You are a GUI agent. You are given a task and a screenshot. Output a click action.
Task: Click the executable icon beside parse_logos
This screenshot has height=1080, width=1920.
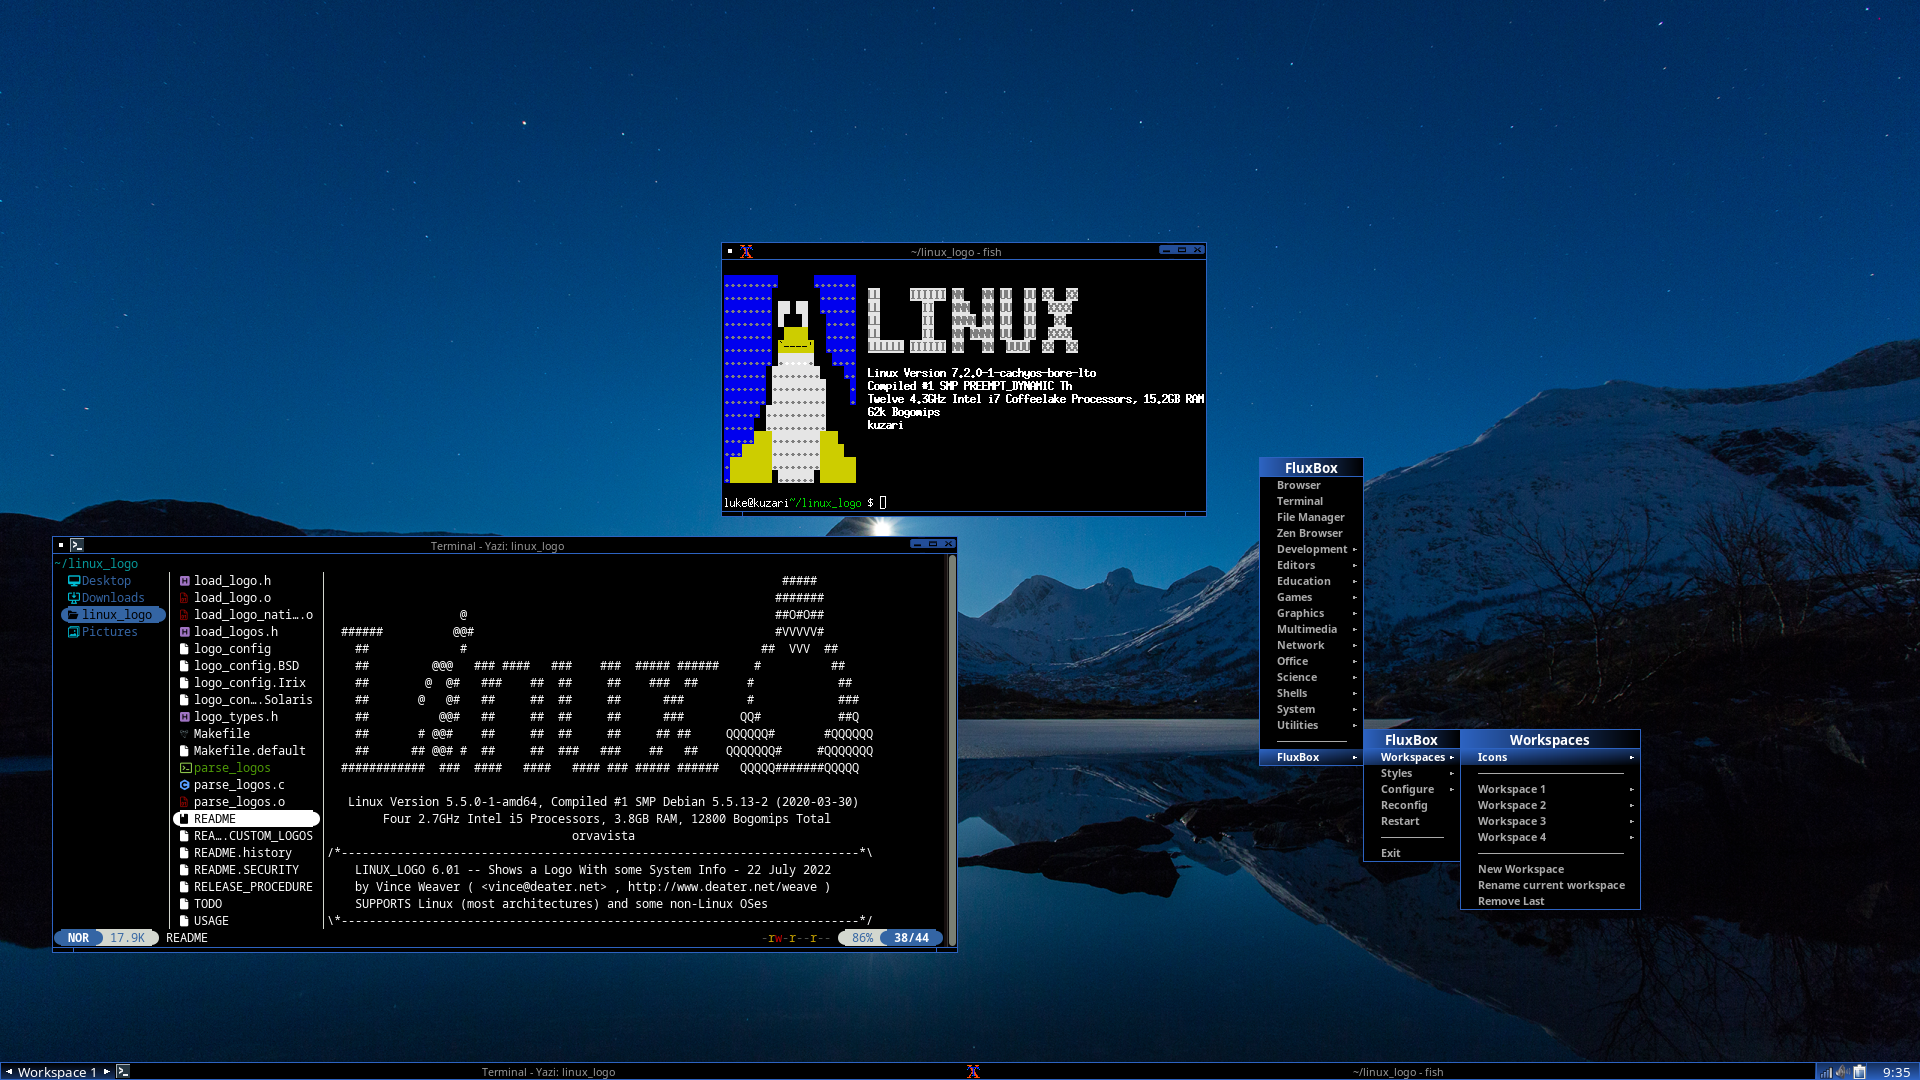(x=185, y=768)
